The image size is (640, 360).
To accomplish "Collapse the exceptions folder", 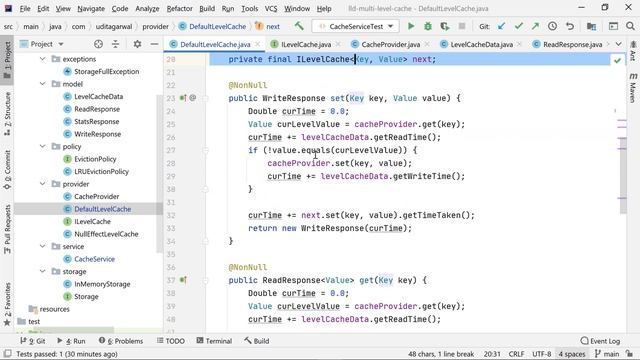I will coord(42,59).
